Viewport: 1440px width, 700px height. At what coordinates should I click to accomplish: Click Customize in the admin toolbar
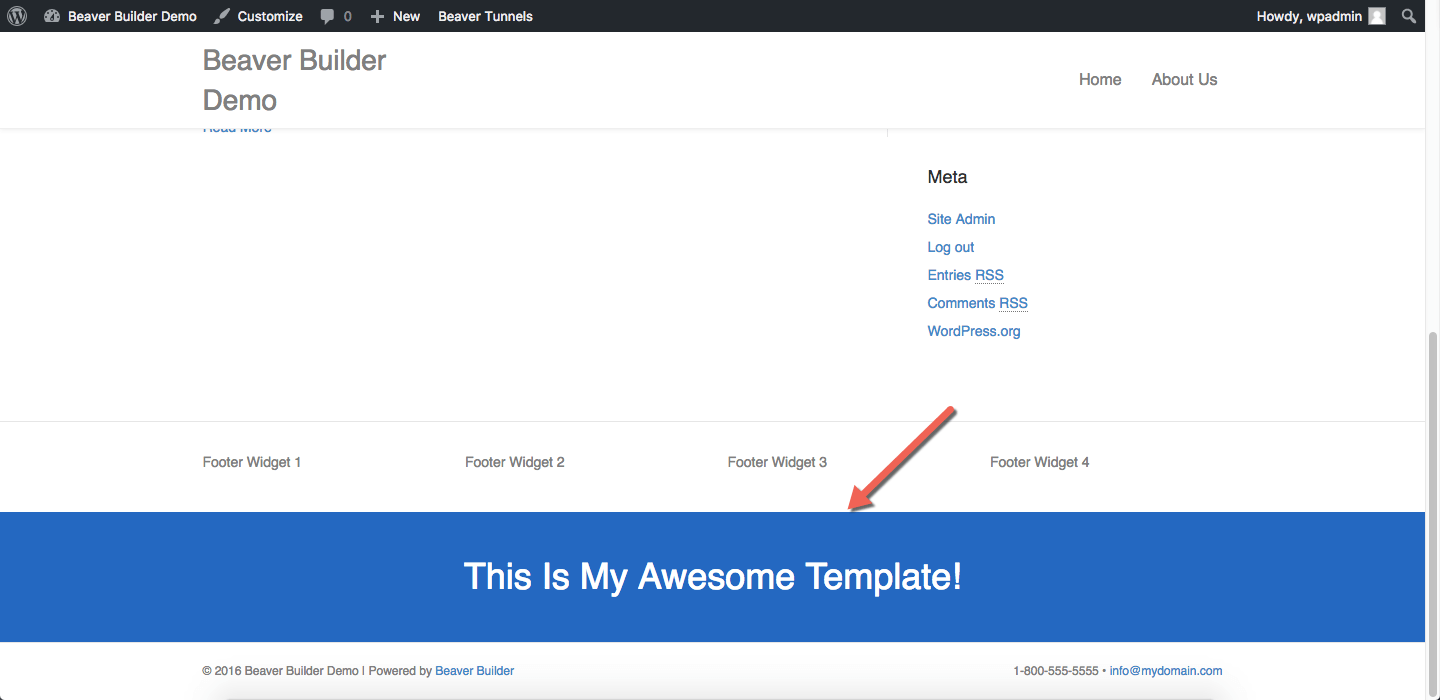pyautogui.click(x=269, y=15)
